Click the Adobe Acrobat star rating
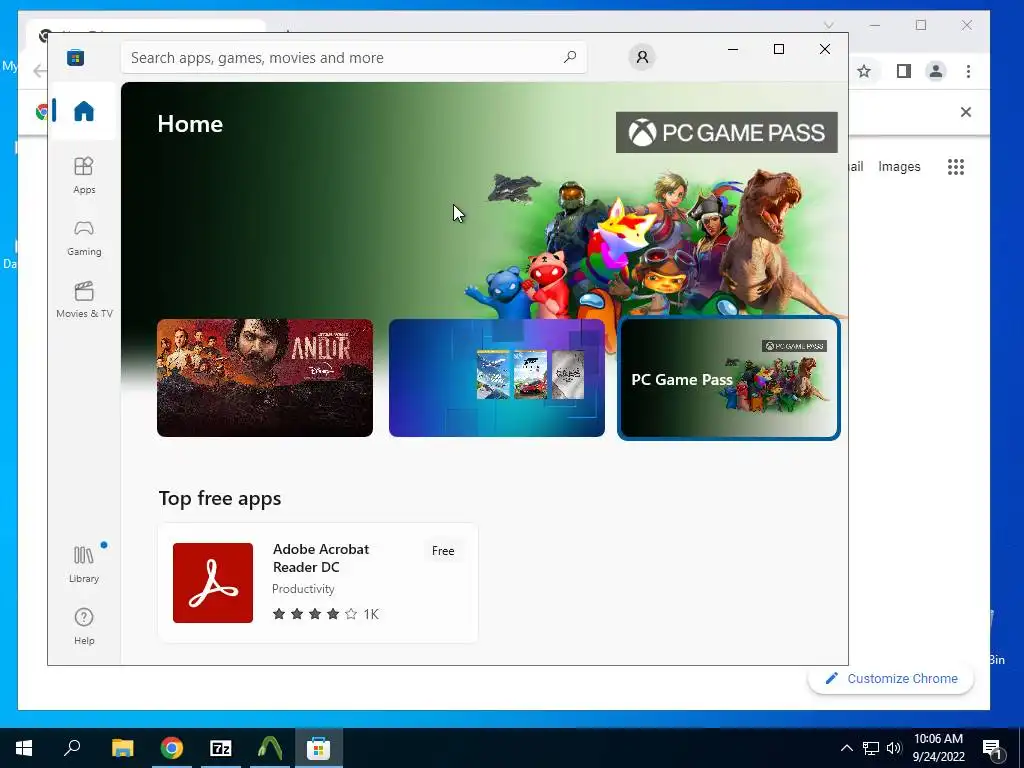The image size is (1024, 768). 315,614
